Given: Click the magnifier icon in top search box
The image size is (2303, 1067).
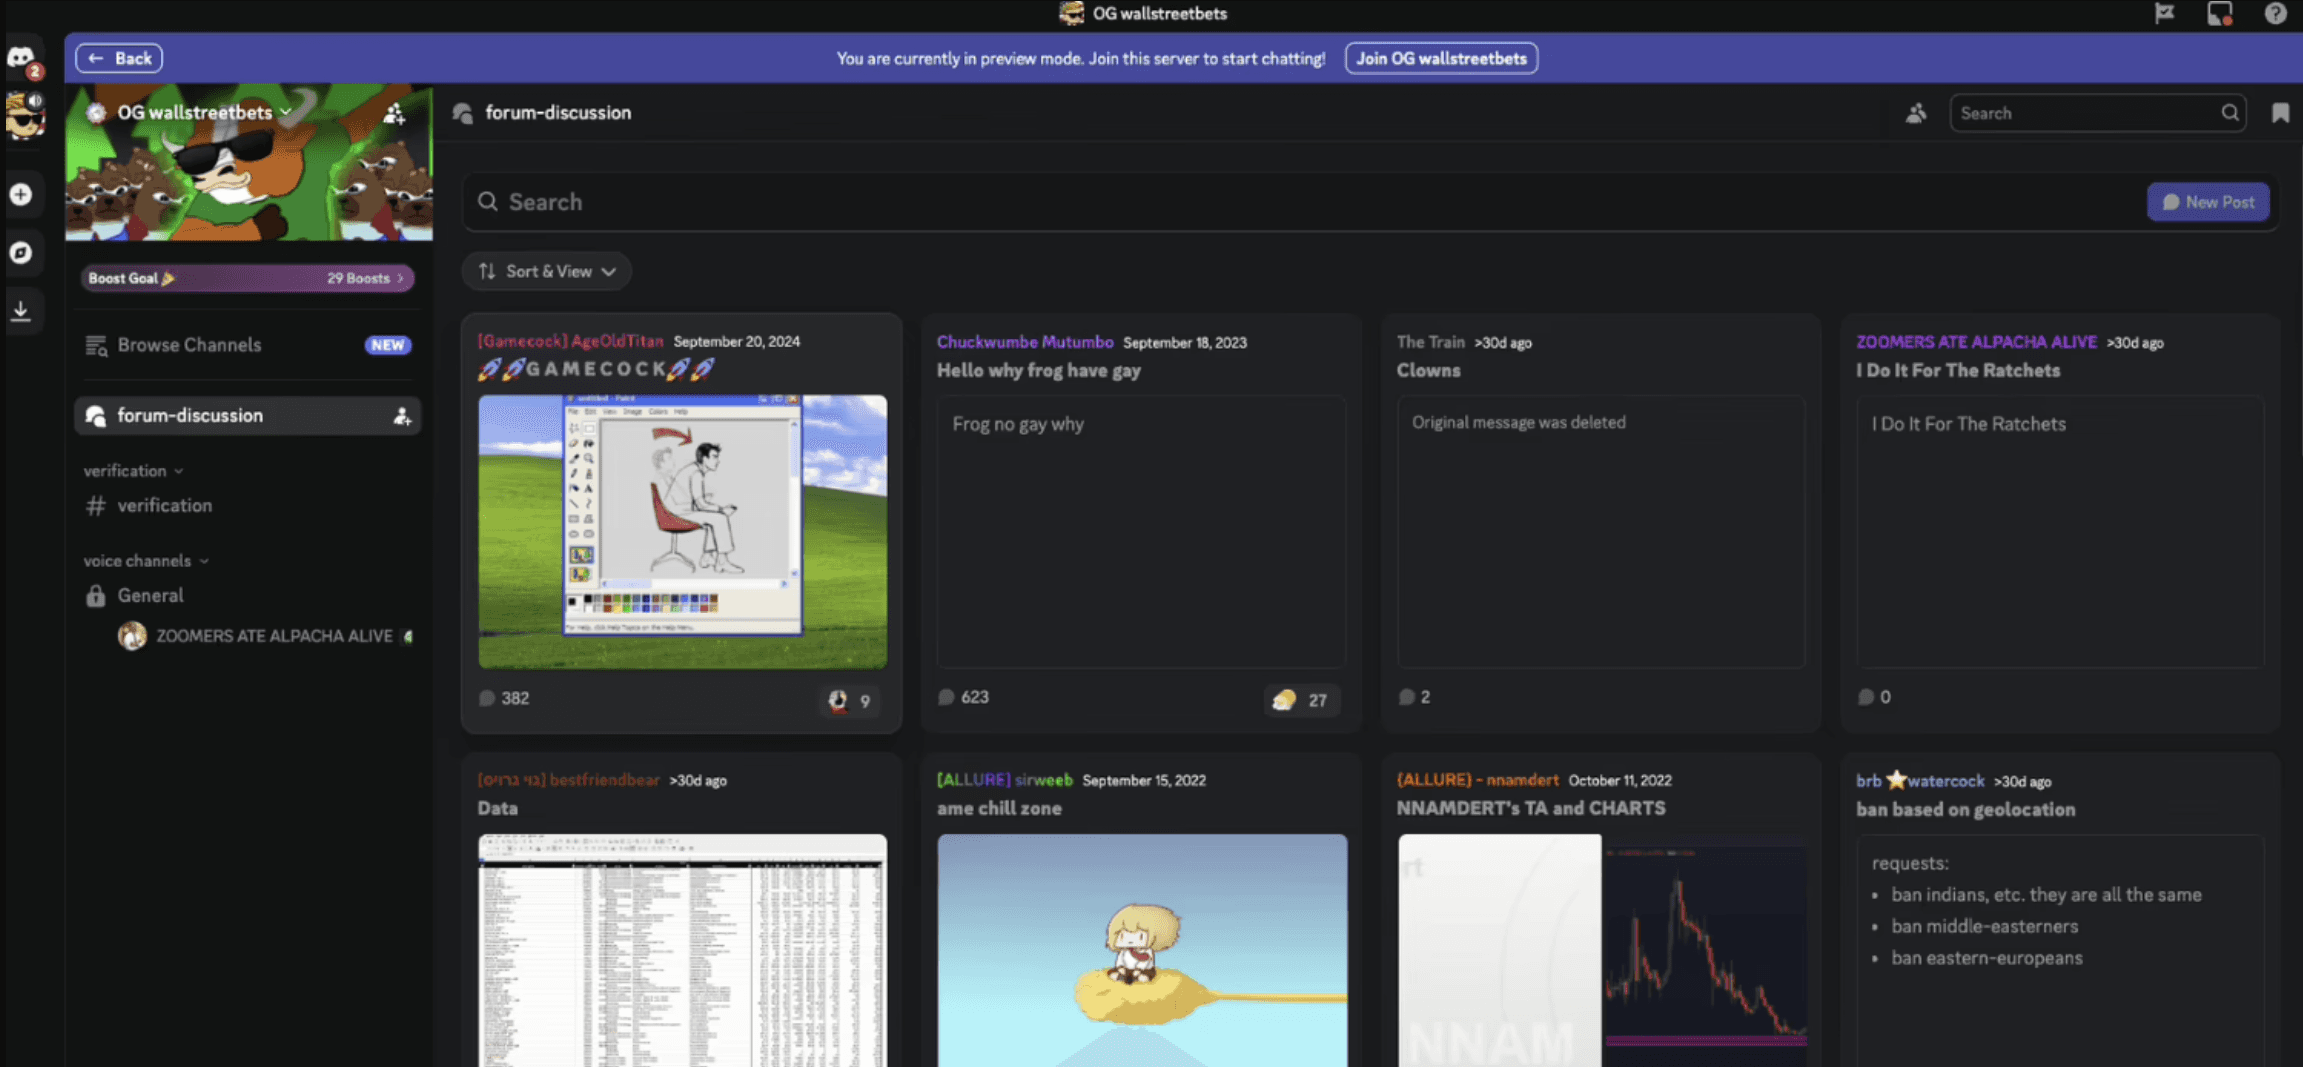Looking at the screenshot, I should coord(2230,113).
